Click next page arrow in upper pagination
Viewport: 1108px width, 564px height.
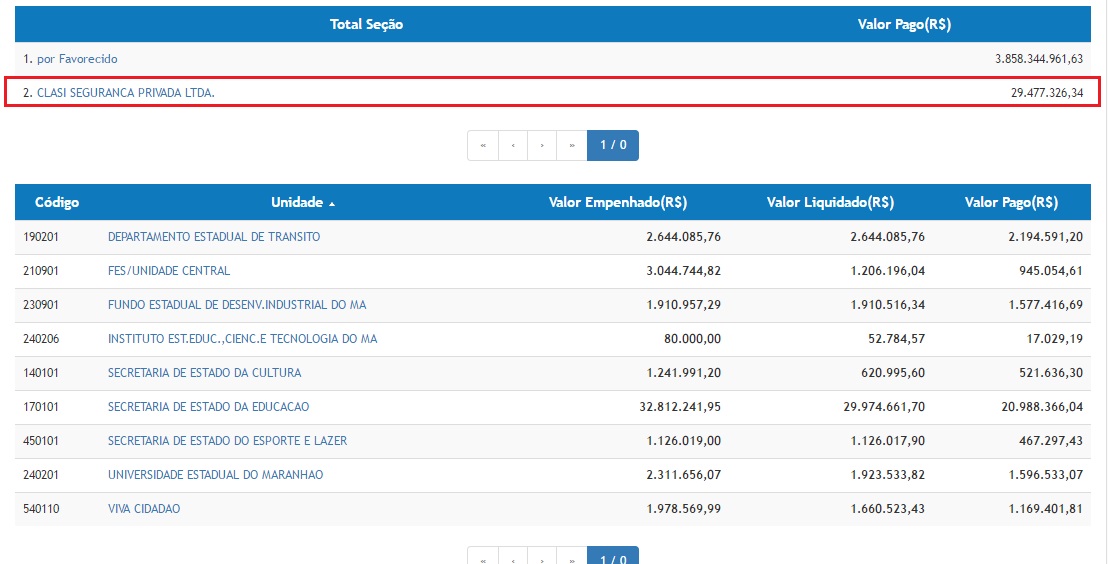point(542,145)
